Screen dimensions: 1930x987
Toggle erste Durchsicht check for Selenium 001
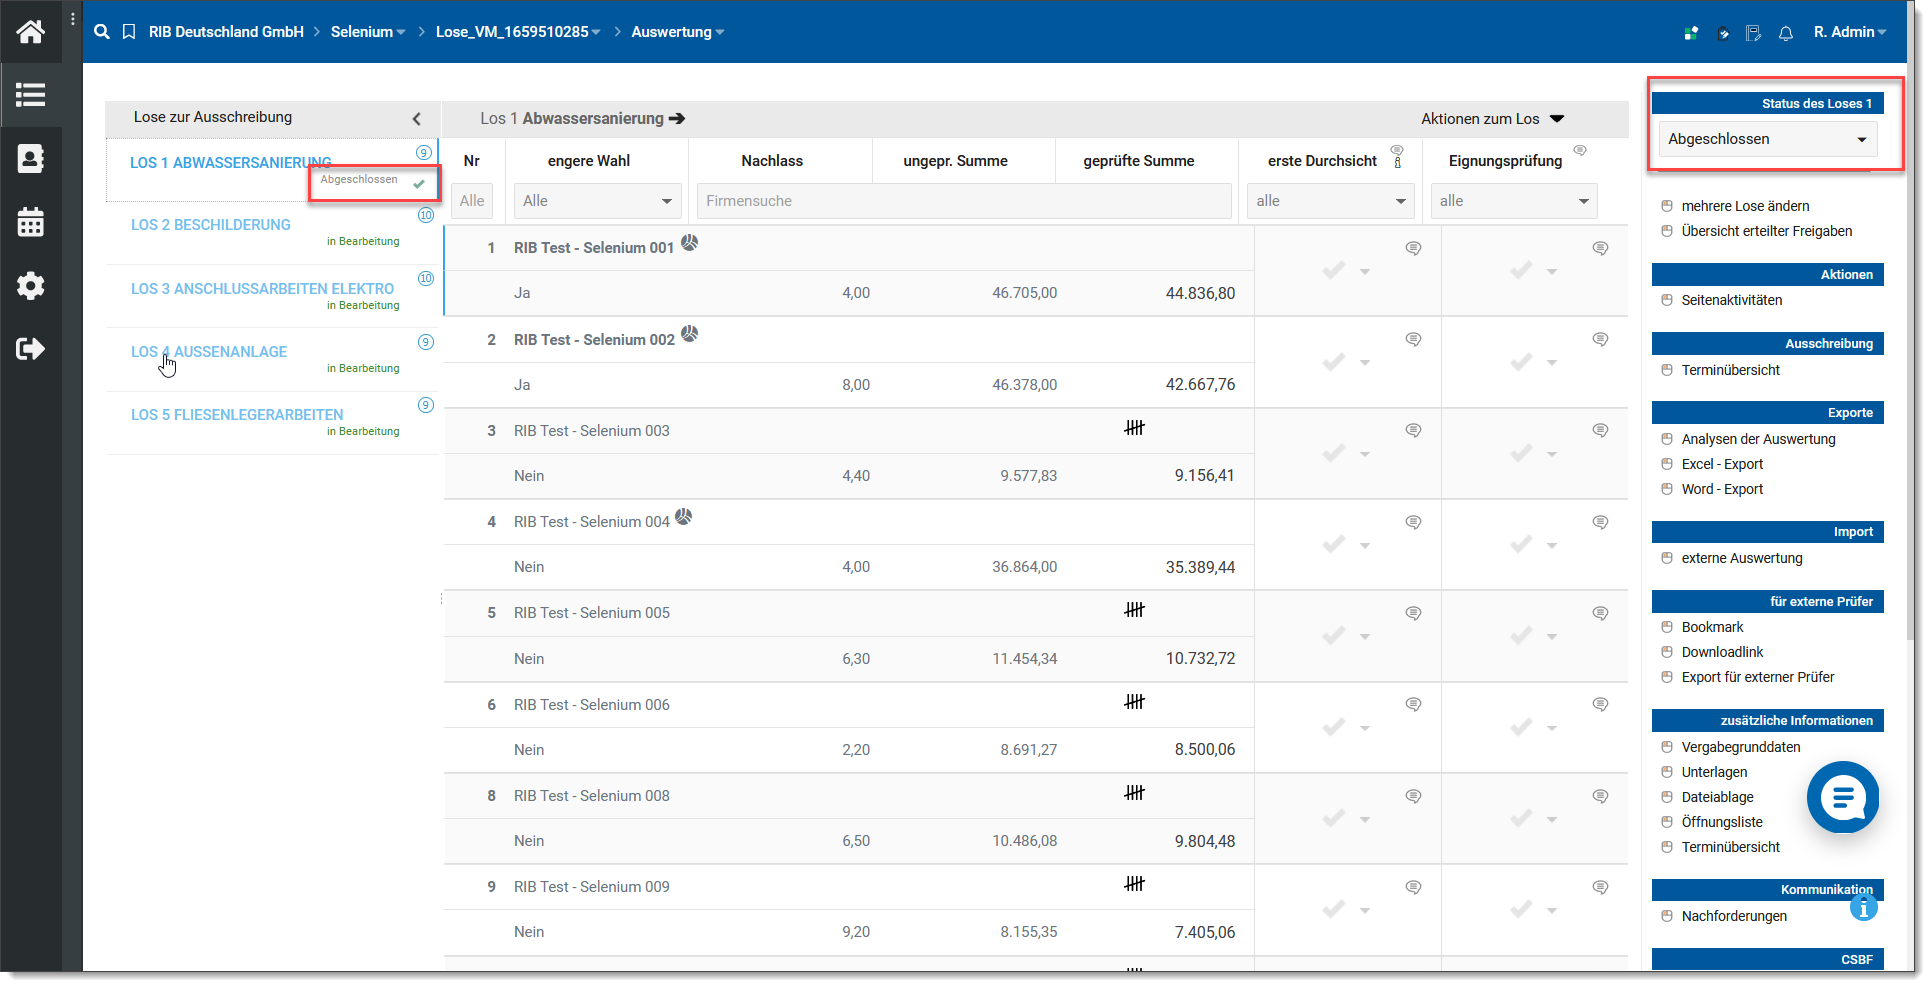(1333, 271)
